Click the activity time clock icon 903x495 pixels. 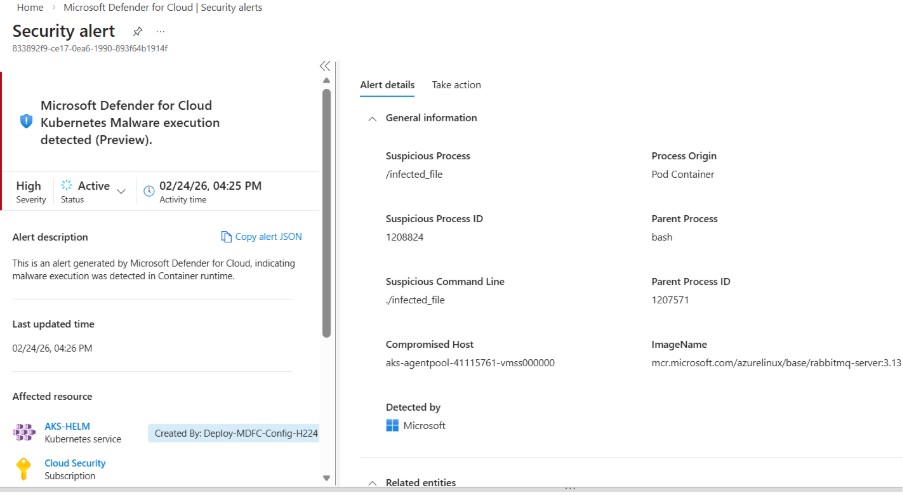coord(149,190)
